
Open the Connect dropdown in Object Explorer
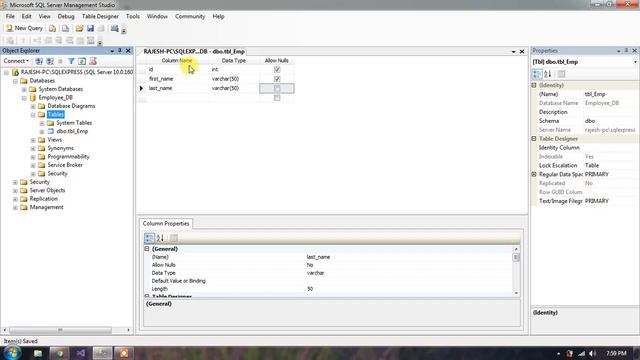coord(16,61)
